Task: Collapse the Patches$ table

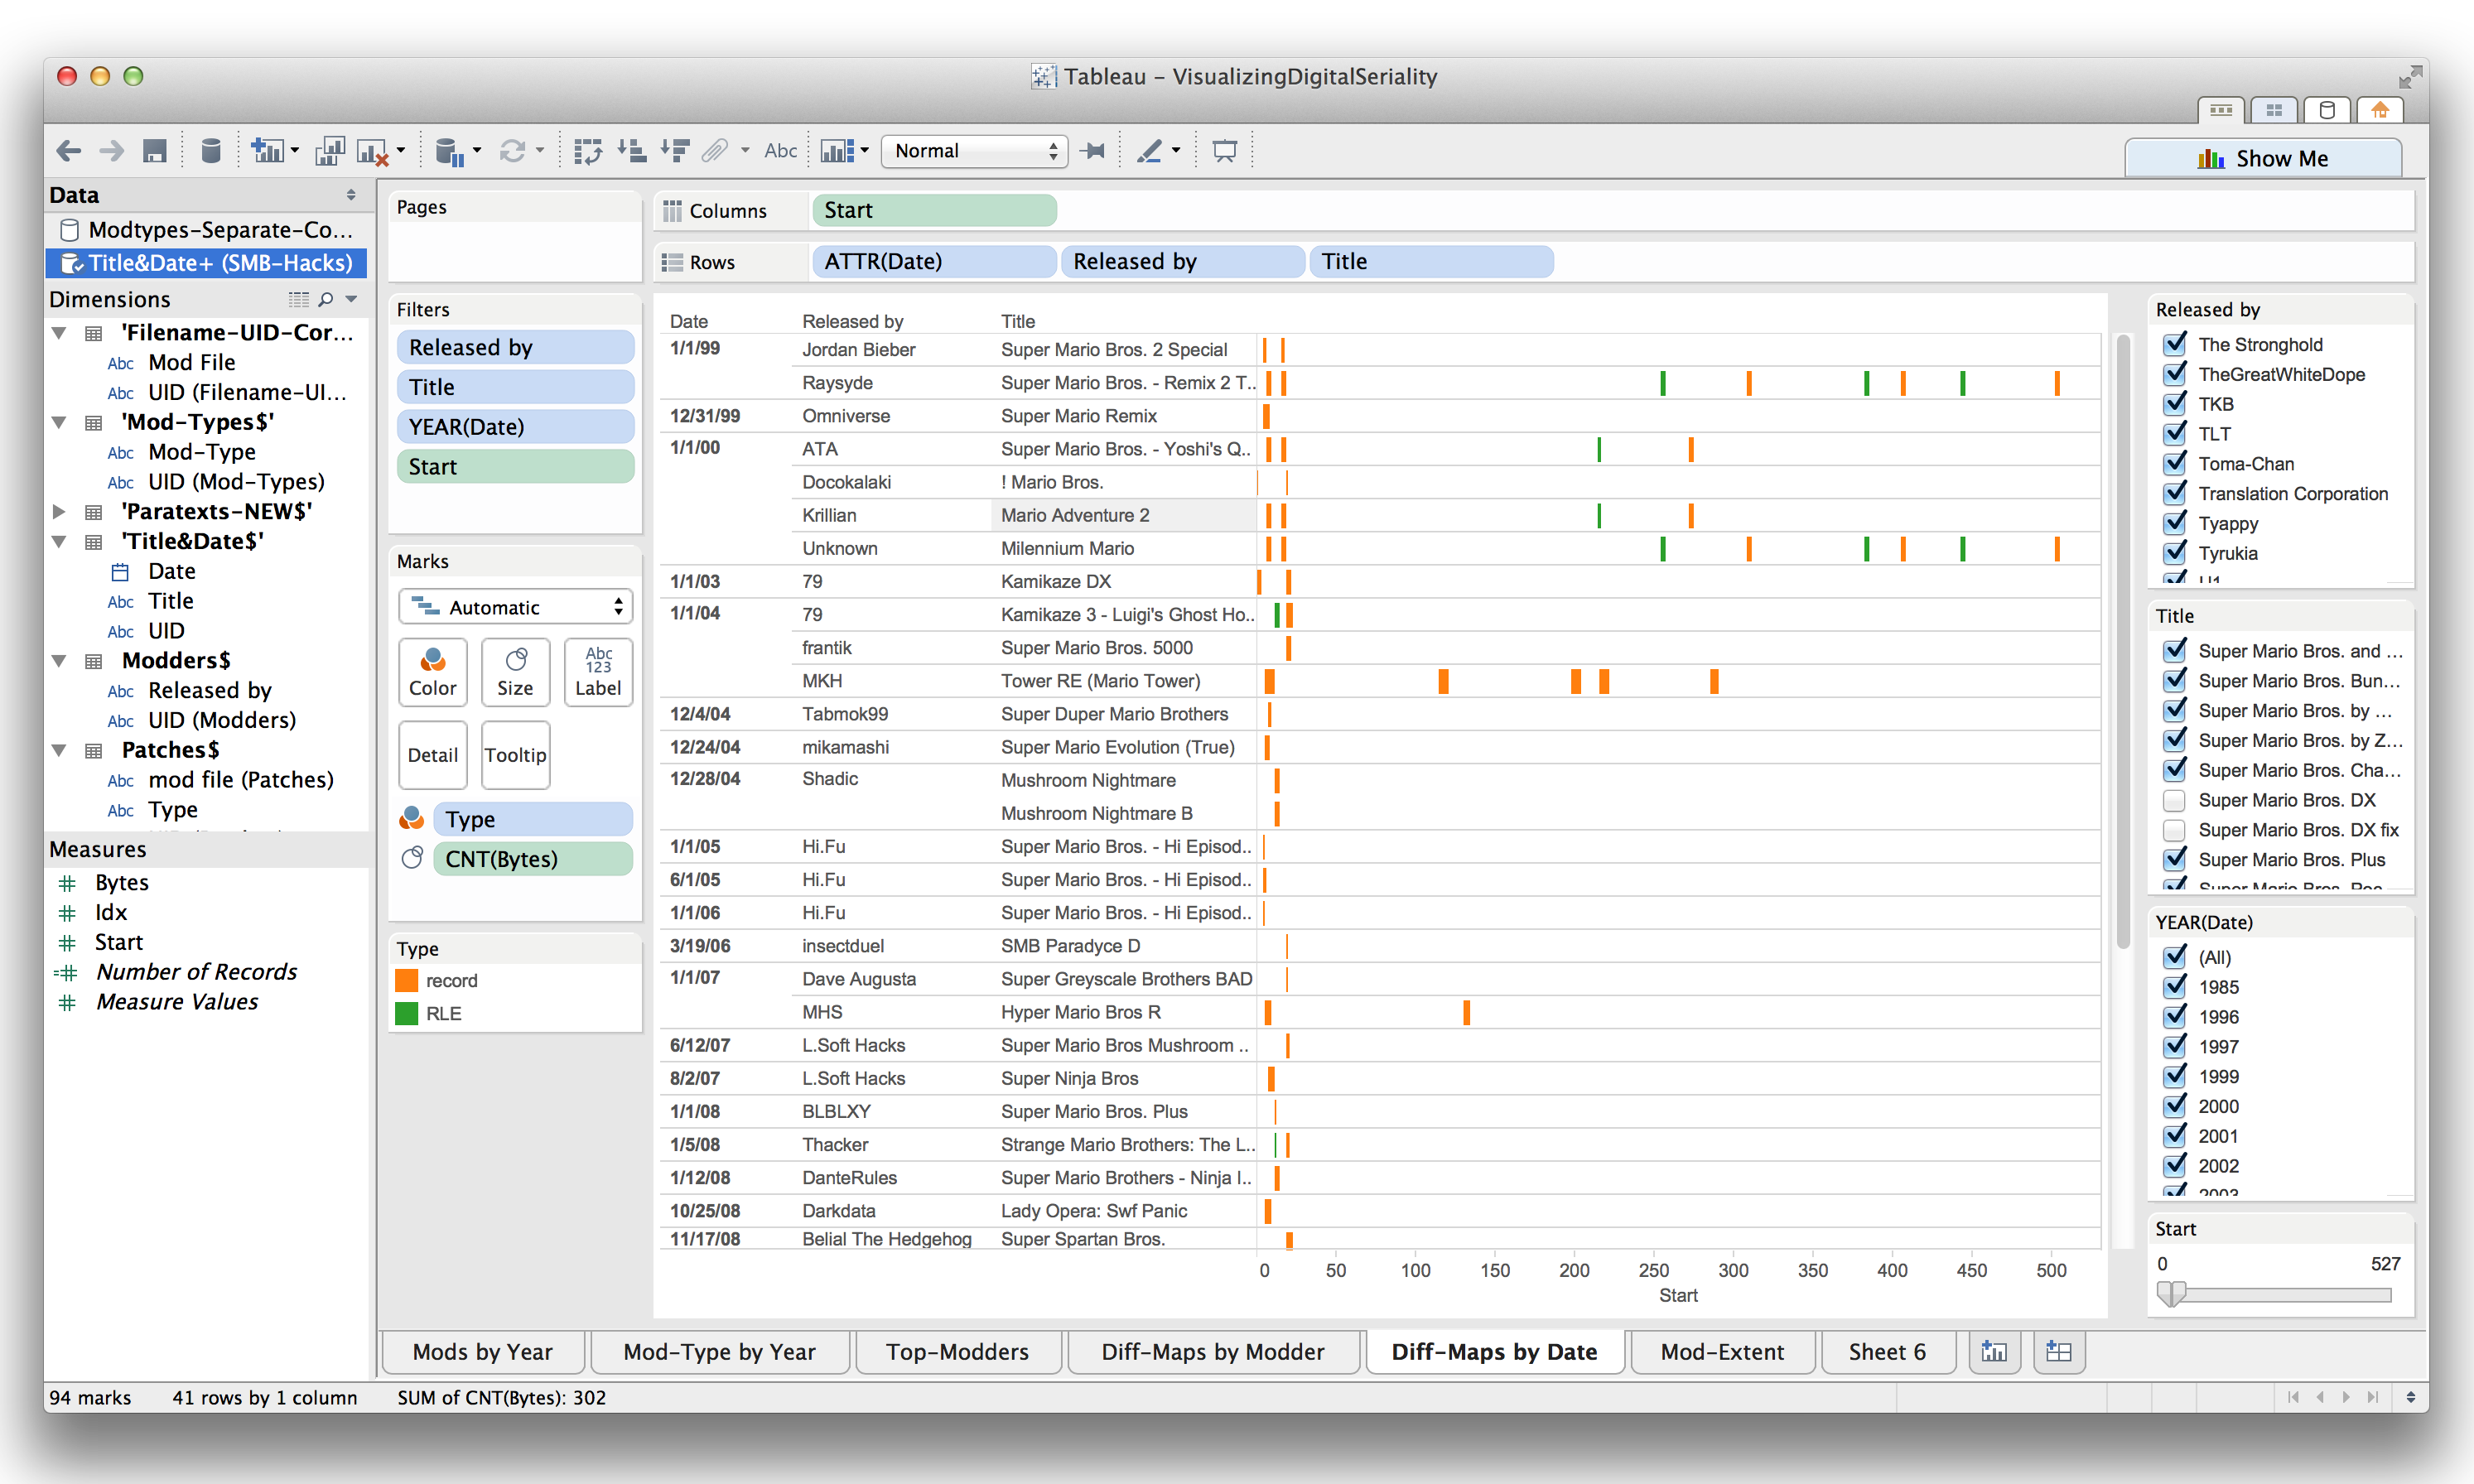Action: pos(60,750)
